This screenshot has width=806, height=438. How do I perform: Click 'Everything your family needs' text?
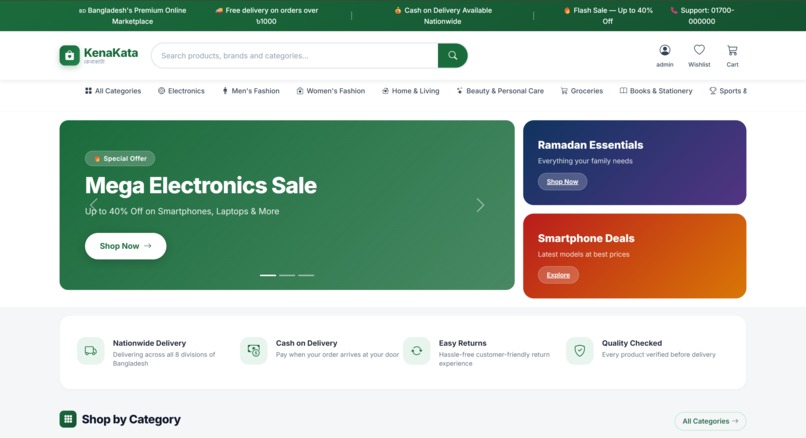(585, 161)
